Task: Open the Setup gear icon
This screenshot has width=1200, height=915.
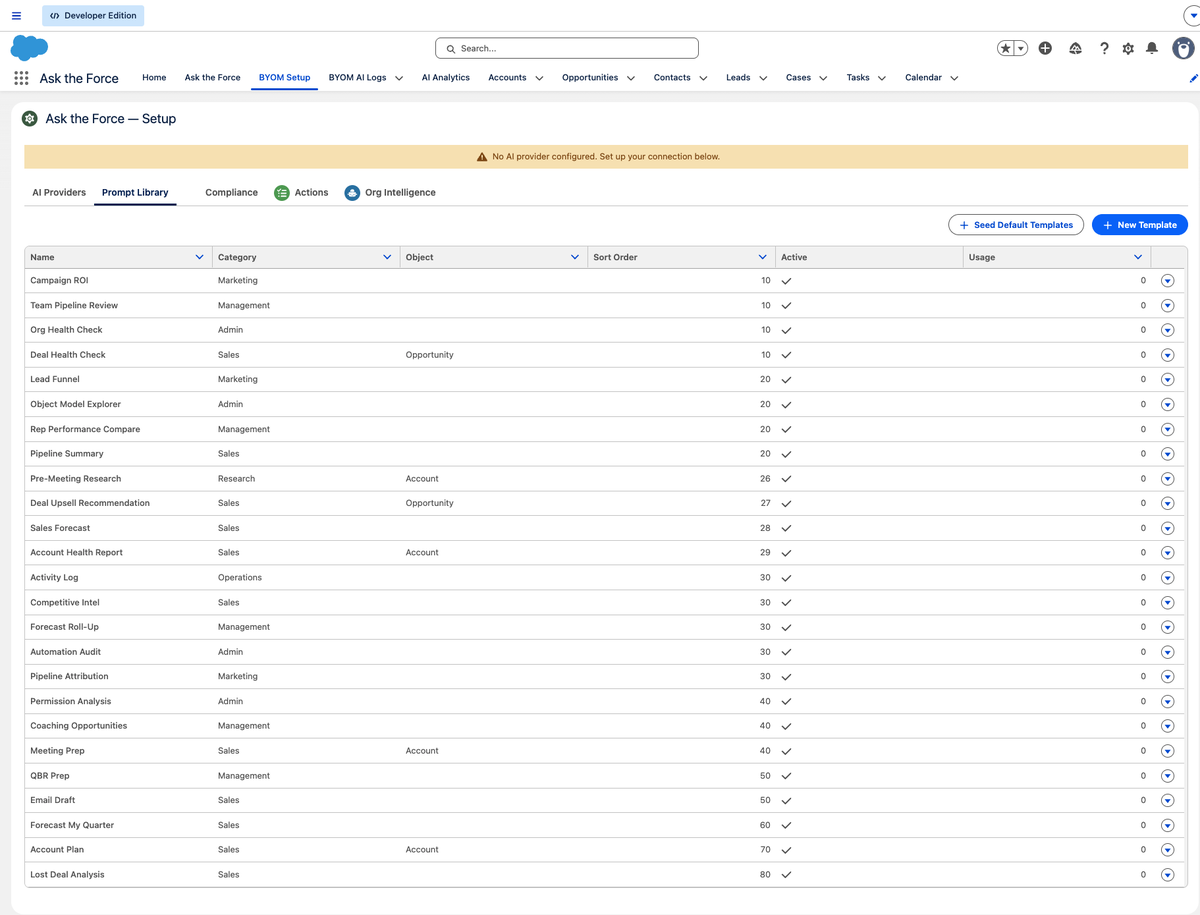Action: click(1128, 48)
